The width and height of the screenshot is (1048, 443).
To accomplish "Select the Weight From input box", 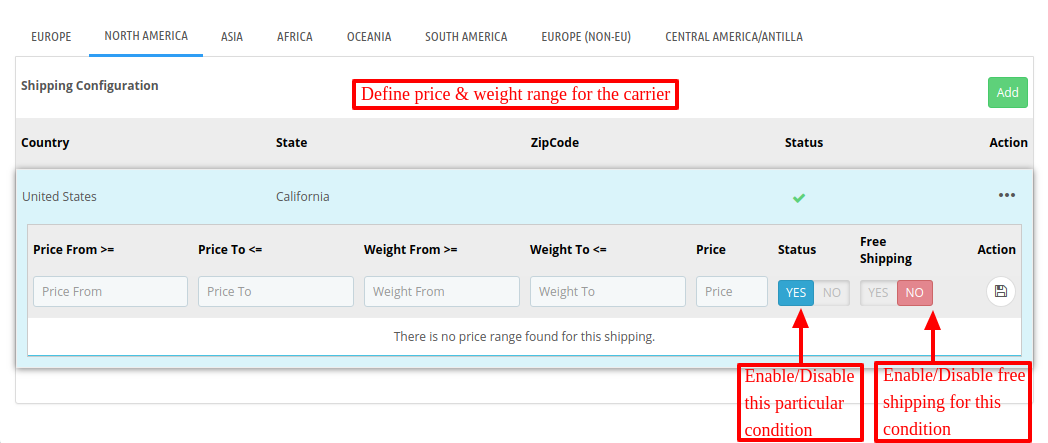I will coord(442,291).
